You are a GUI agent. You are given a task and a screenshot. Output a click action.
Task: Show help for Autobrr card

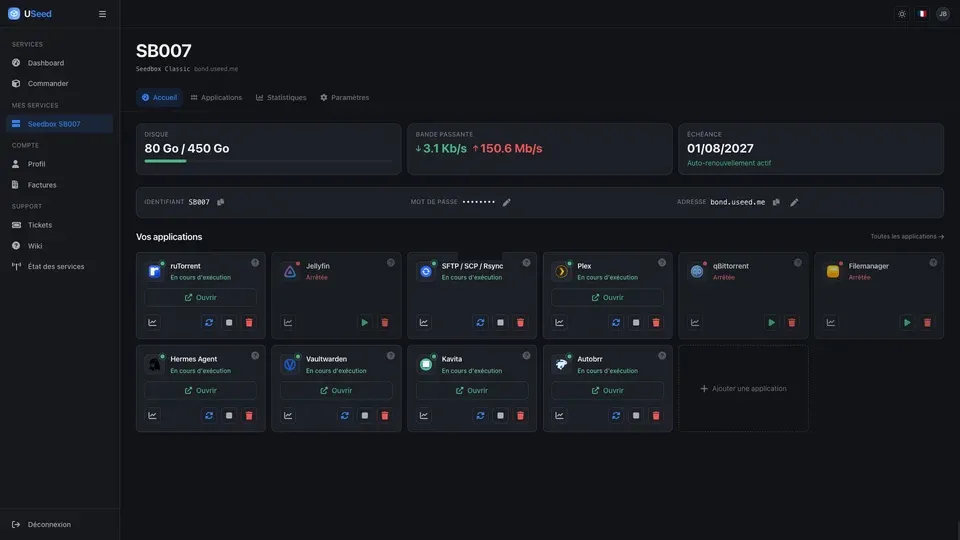pos(662,356)
